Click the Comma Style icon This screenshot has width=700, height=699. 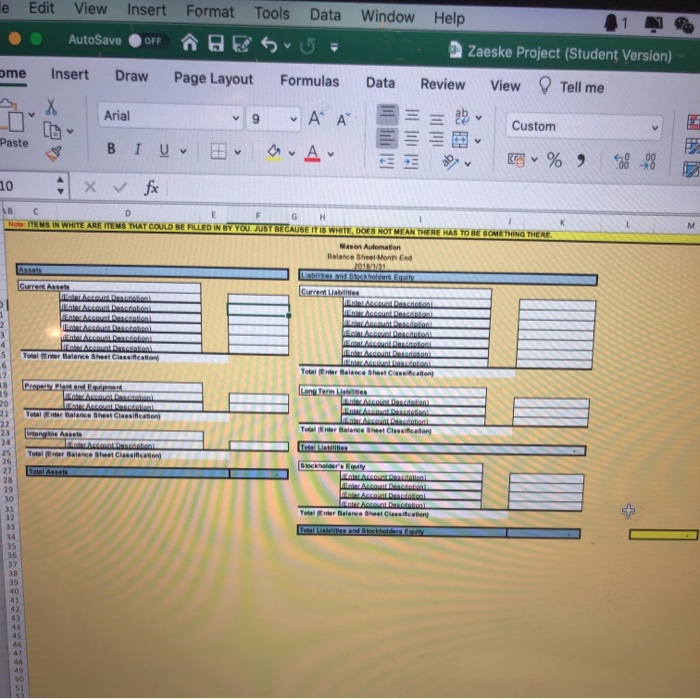click(x=580, y=160)
